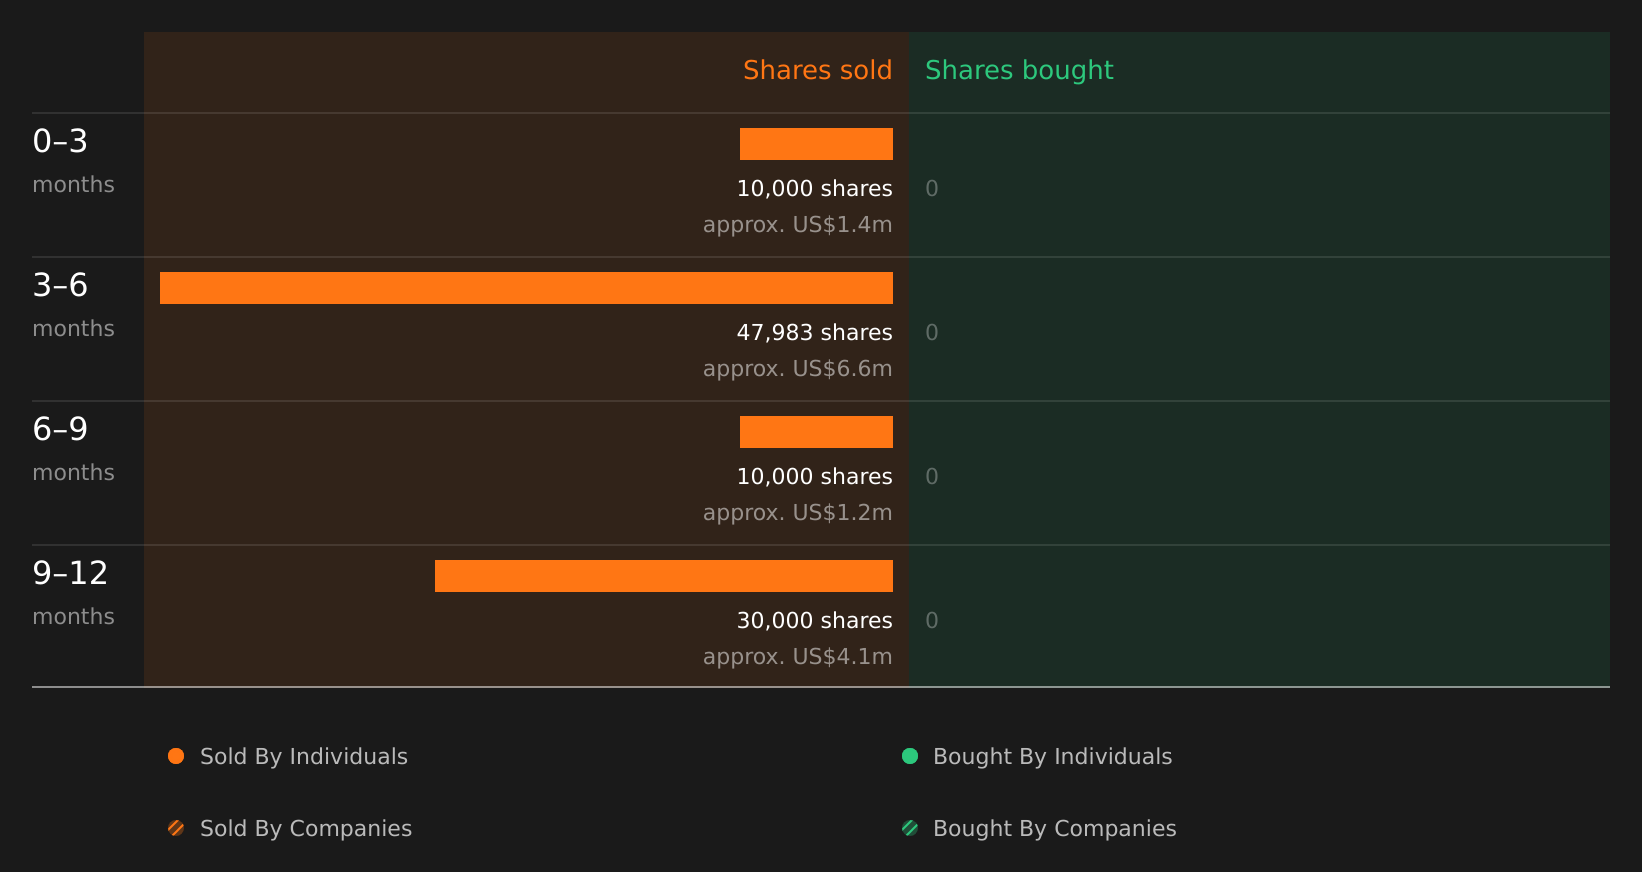1642x872 pixels.
Task: Select the Bought By Companies legend label
Action: pos(1055,829)
